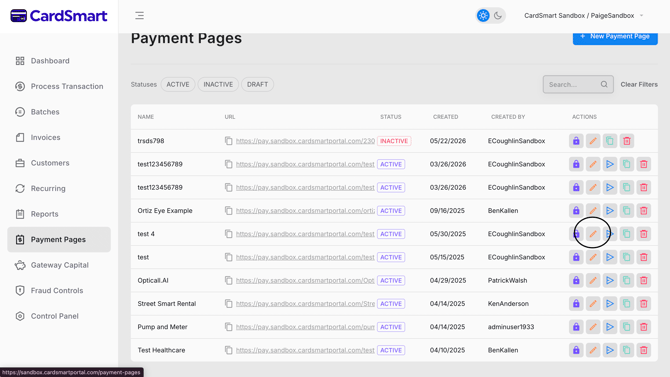Delete the Ortiz Eye Example page
Screen dimensions: 670x377
644,211
